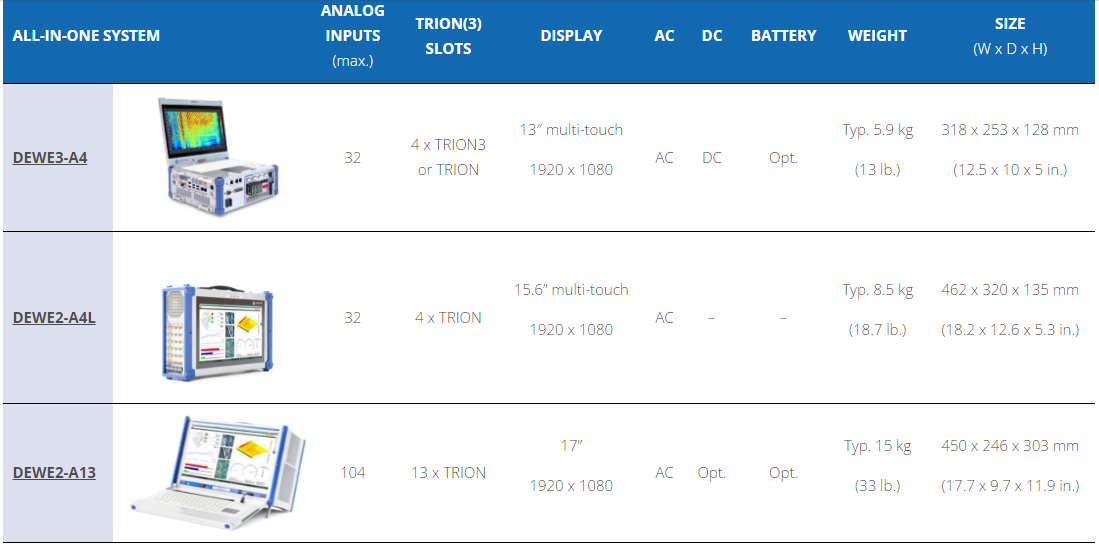This screenshot has width=1099, height=549.
Task: Click the 104 analog inputs value
Action: 352,473
